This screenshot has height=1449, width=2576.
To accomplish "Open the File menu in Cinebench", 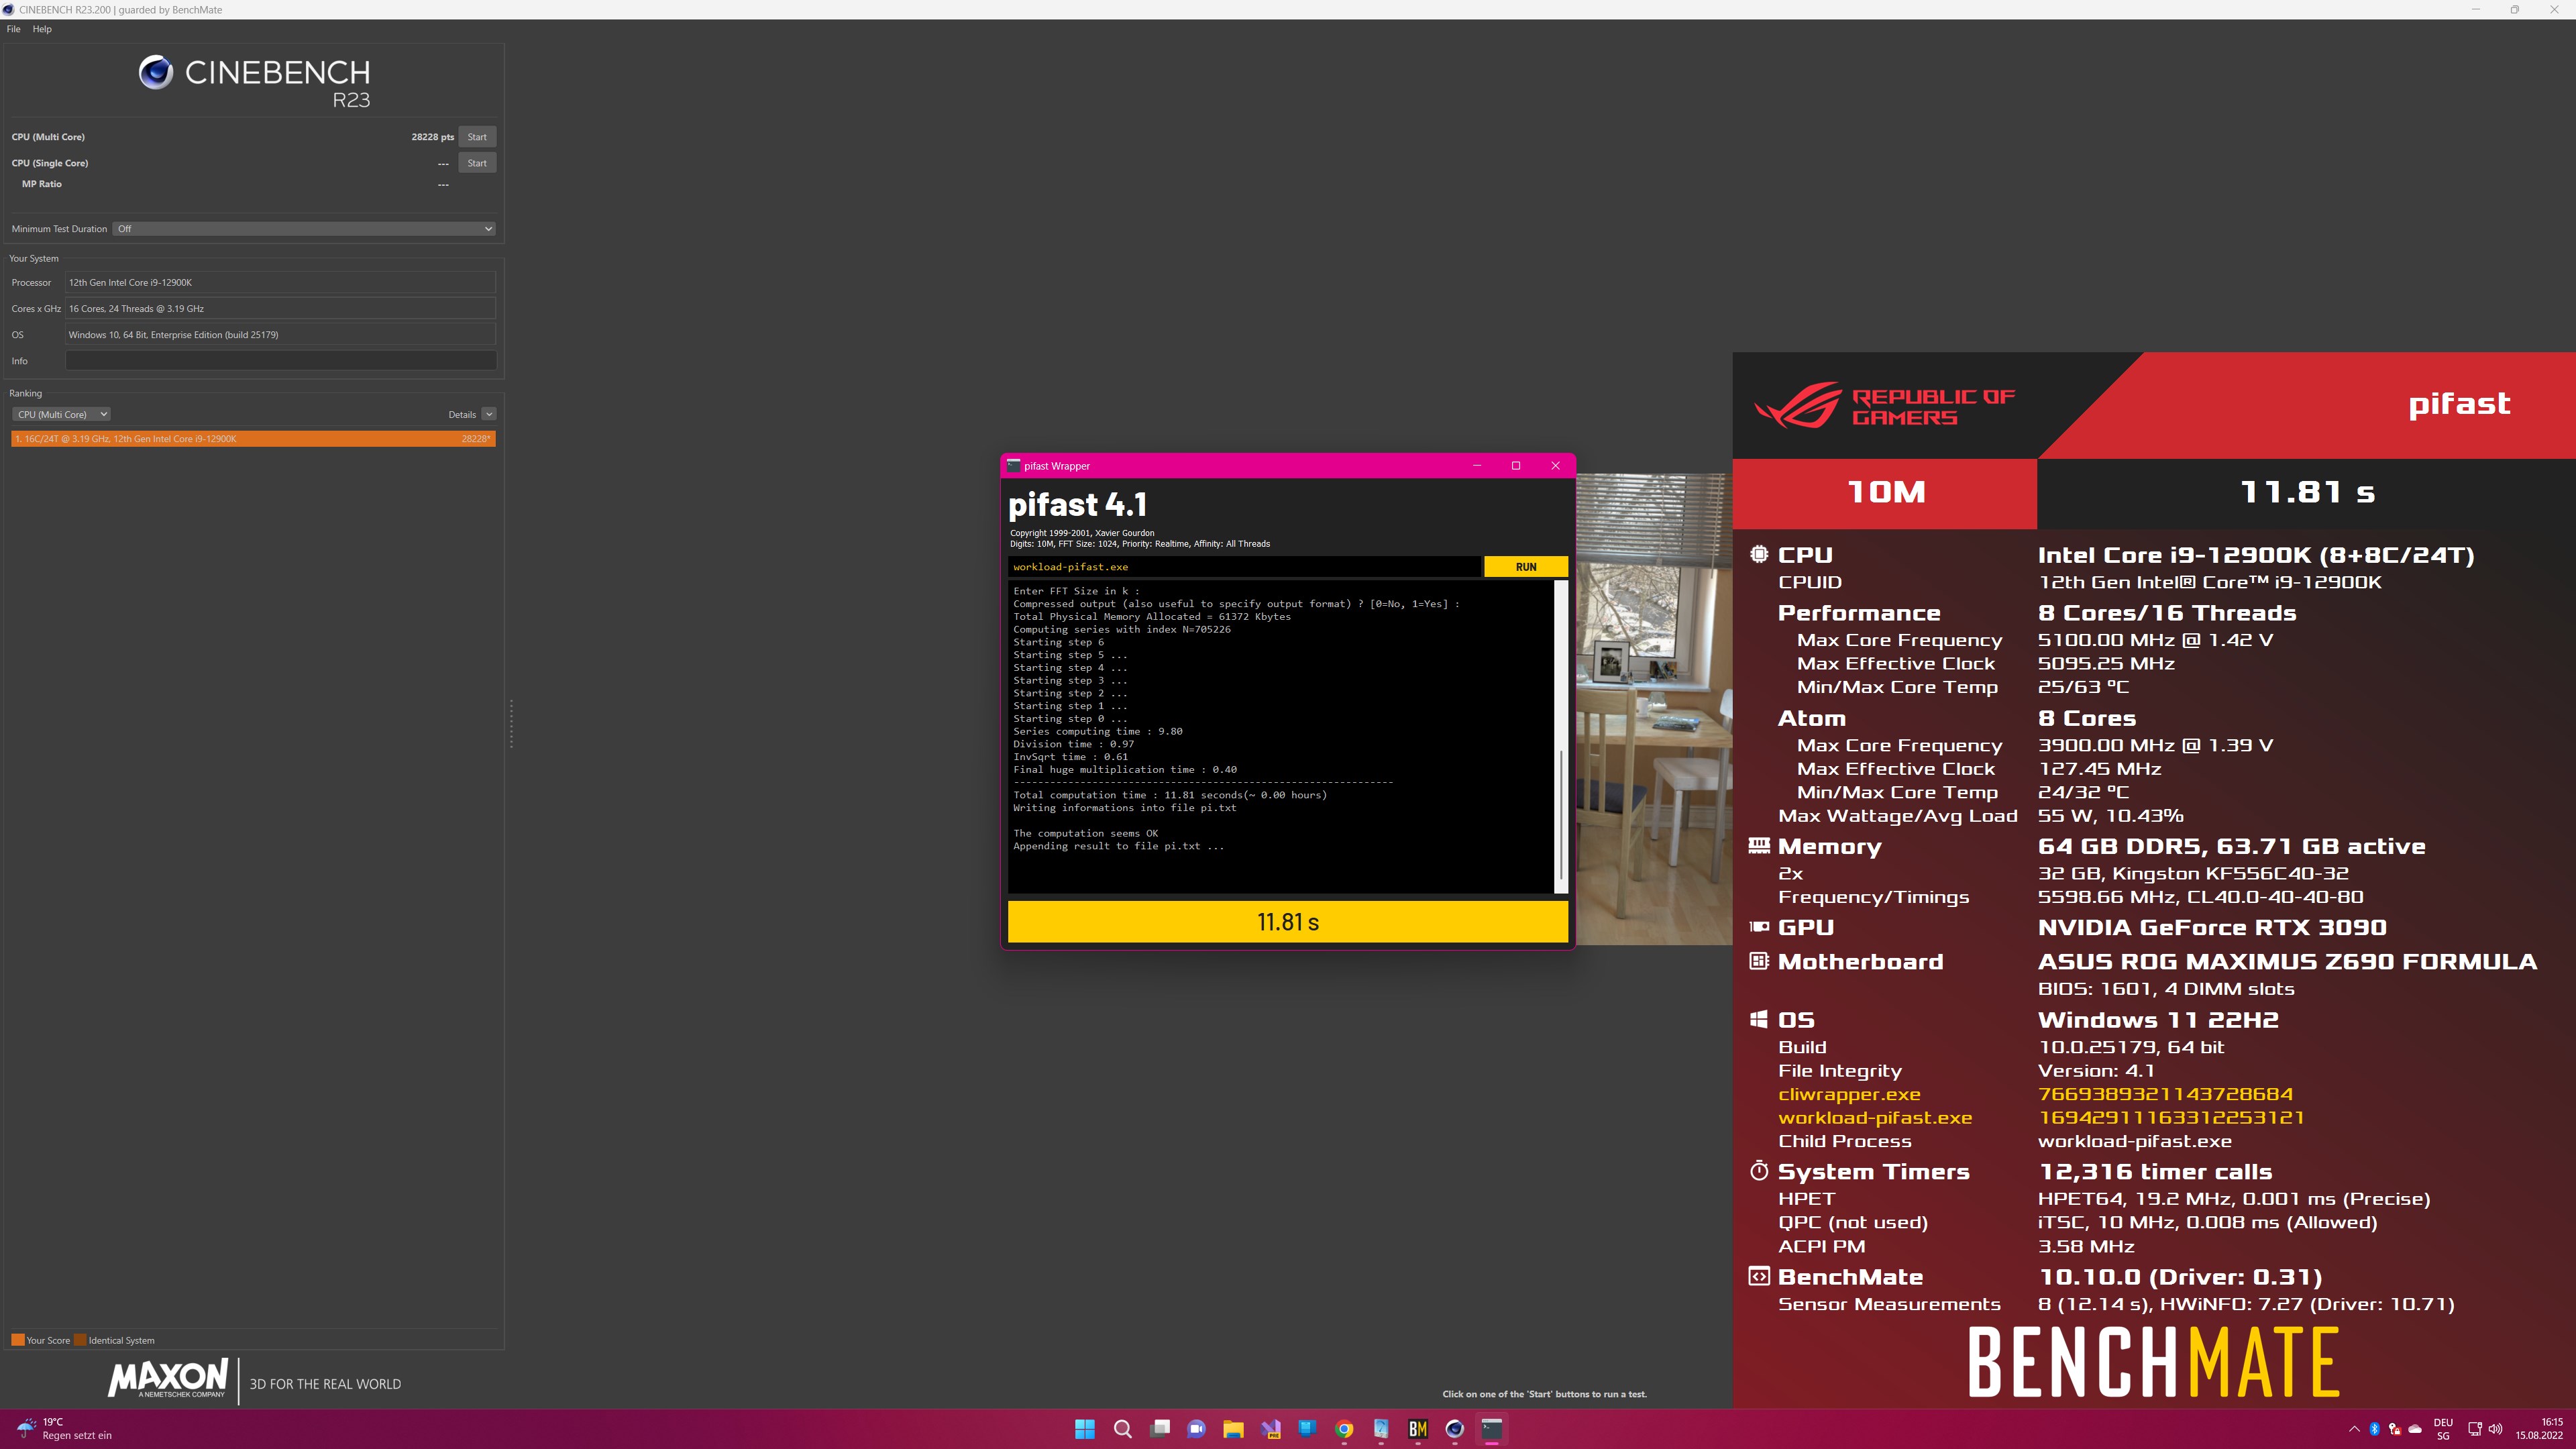I will (x=13, y=29).
